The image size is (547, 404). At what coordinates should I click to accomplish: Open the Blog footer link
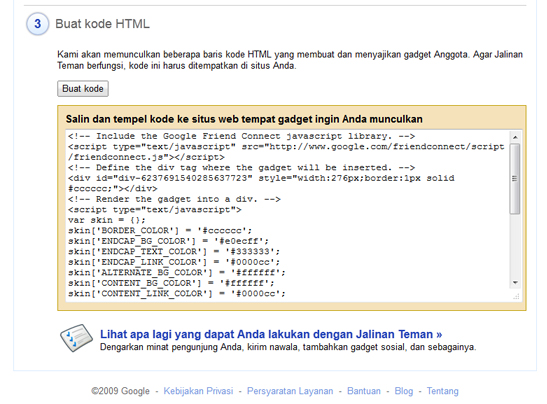(x=404, y=391)
